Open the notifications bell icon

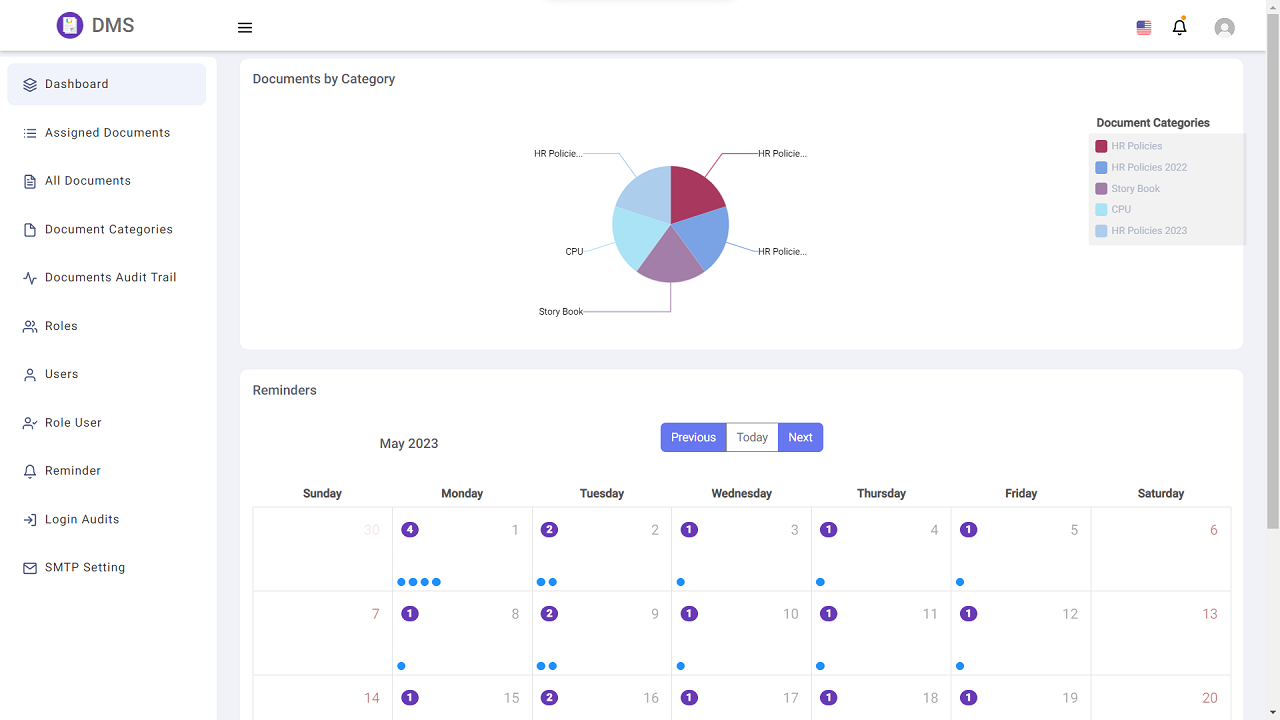1180,27
